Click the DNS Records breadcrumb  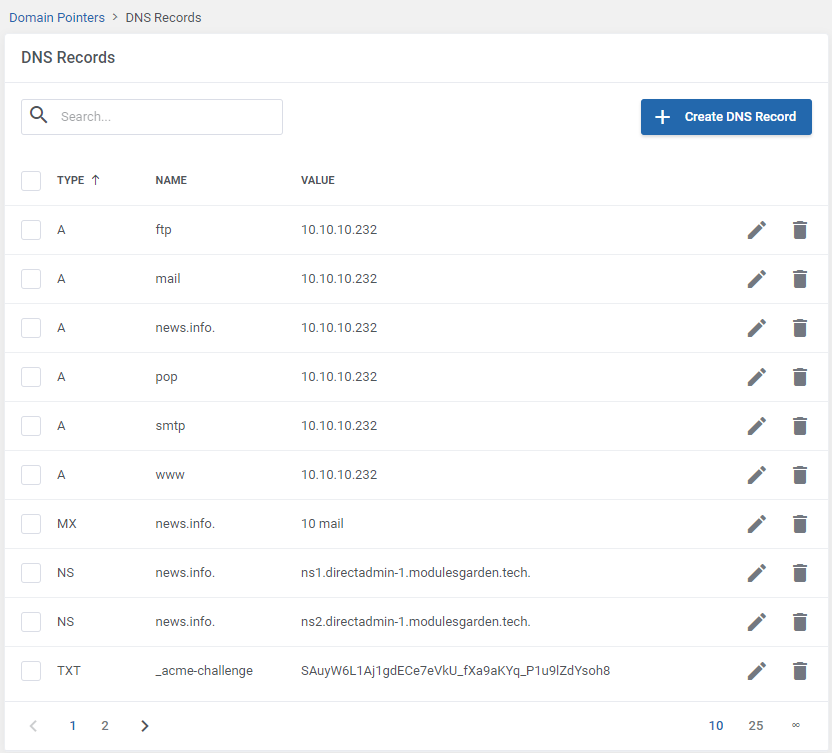163,18
